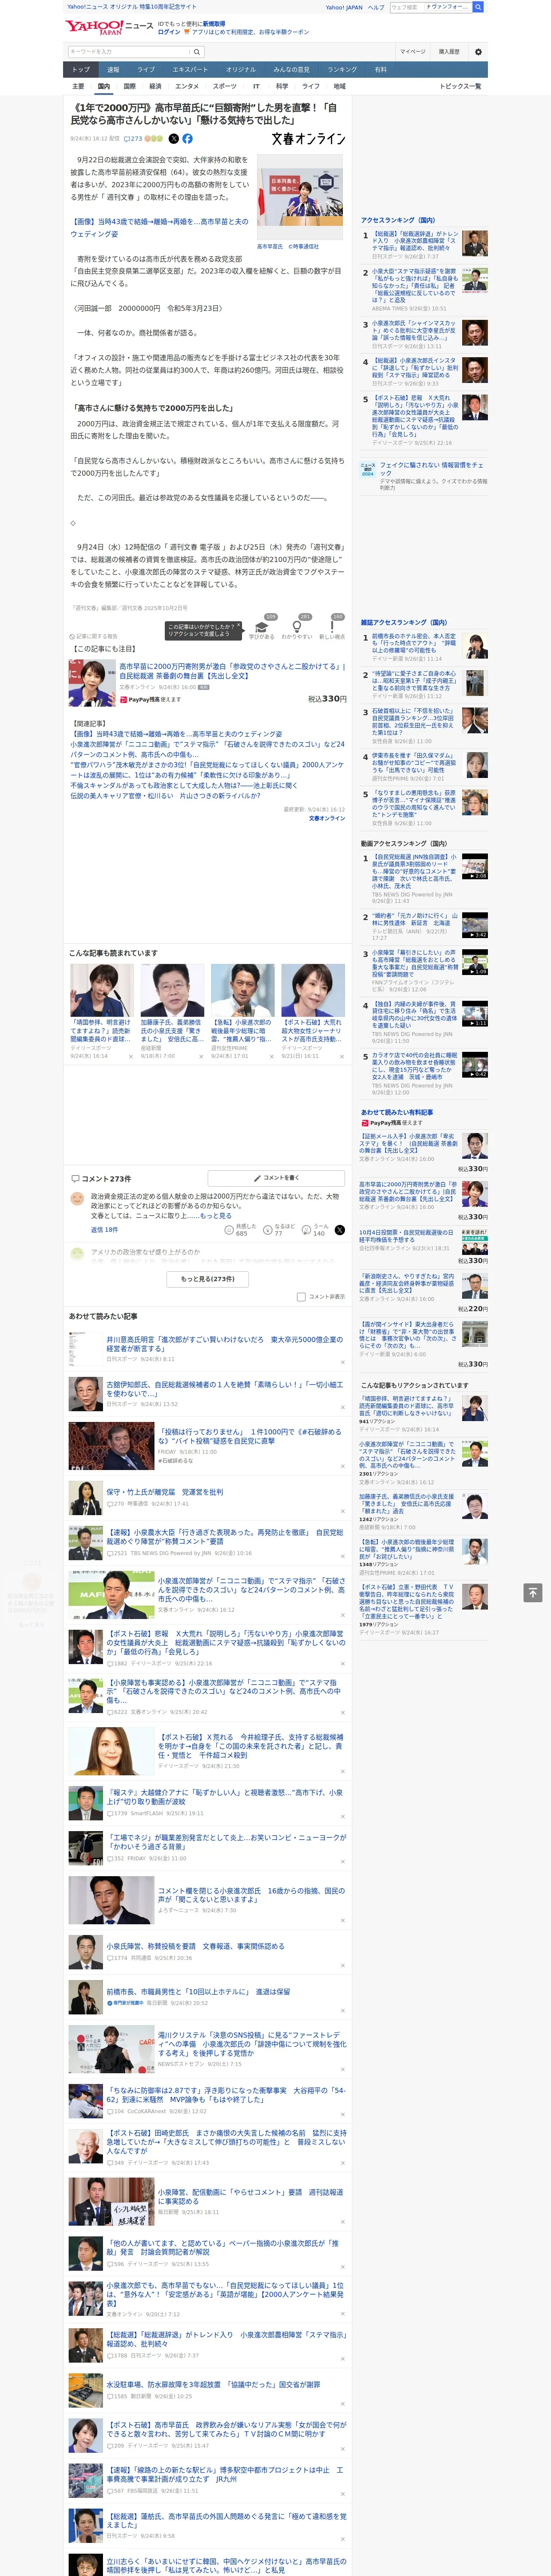Click the わかりやすい lightbulb reaction

click(297, 626)
